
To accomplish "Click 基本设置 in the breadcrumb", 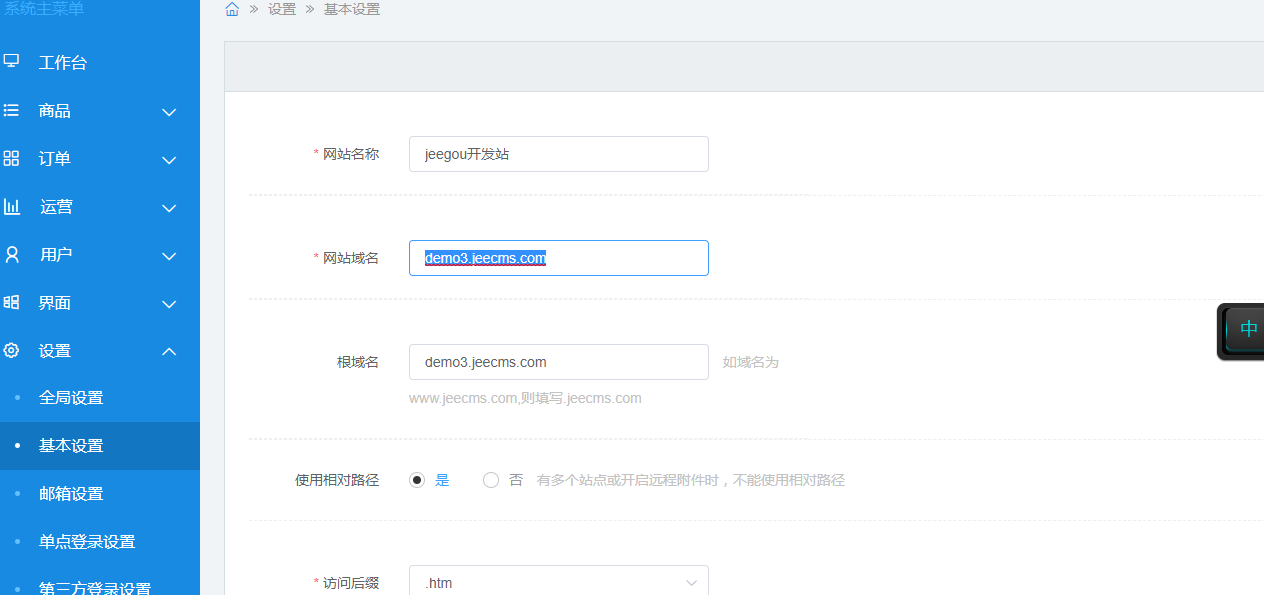I will point(352,9).
